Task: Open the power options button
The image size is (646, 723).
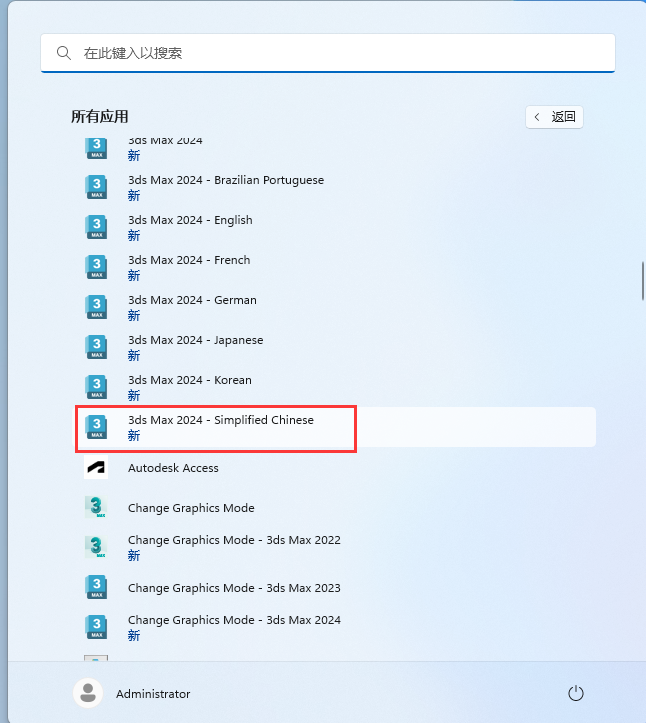Action: click(x=575, y=693)
